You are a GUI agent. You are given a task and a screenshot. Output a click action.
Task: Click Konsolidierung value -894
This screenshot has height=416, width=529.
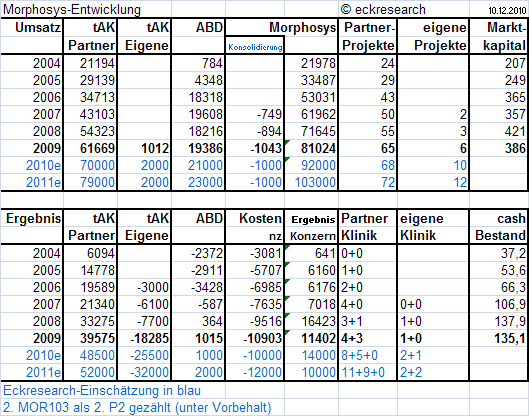click(269, 131)
